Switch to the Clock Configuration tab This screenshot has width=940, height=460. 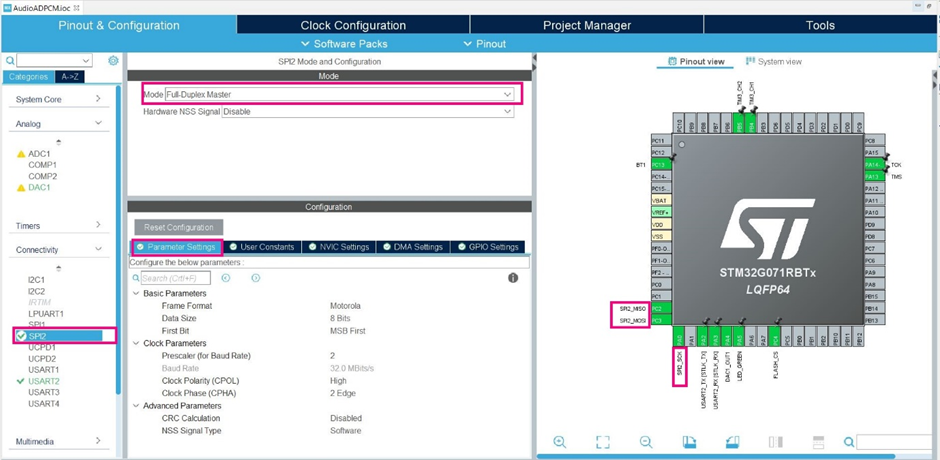(353, 25)
